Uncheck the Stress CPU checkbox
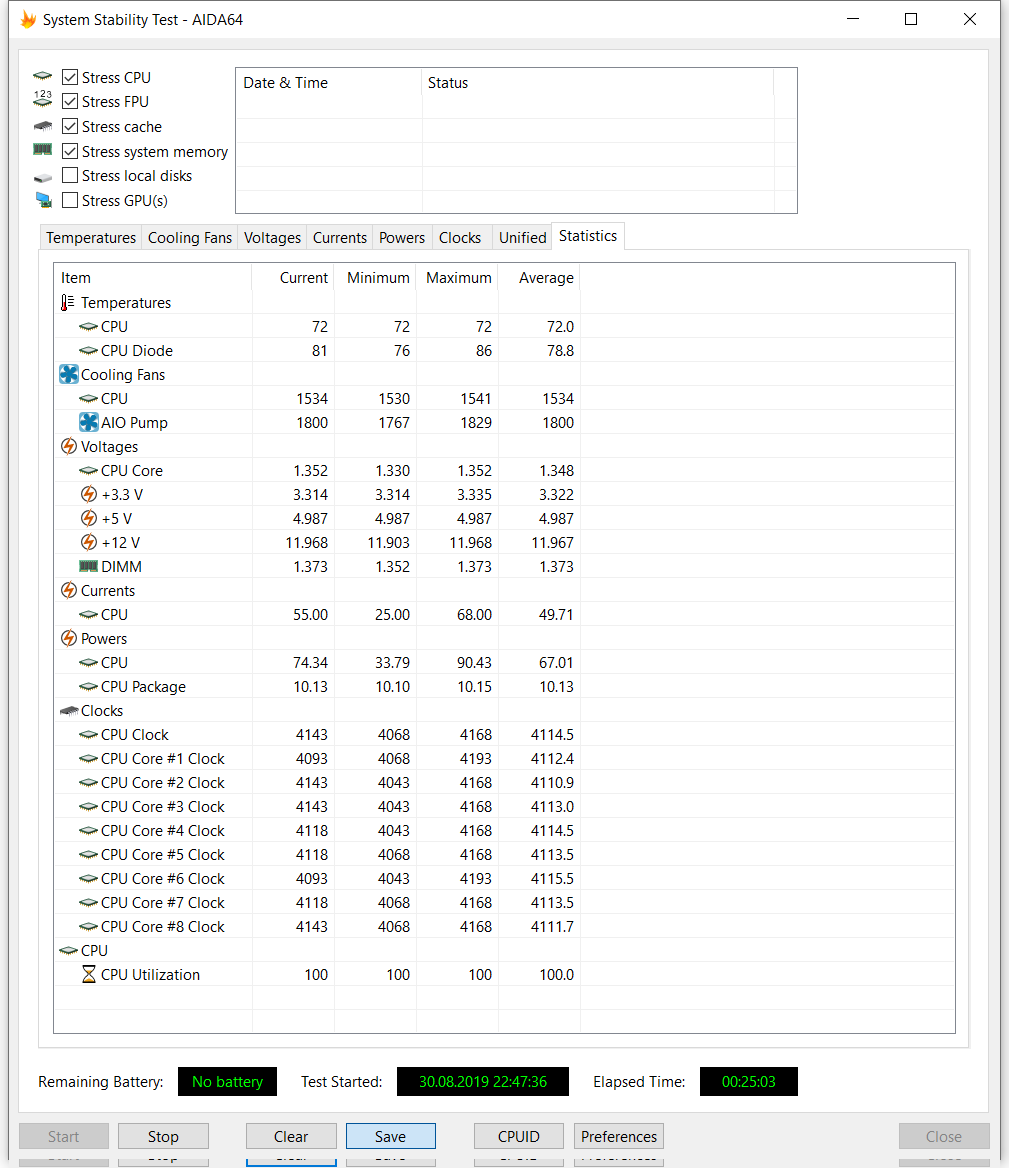 (70, 77)
